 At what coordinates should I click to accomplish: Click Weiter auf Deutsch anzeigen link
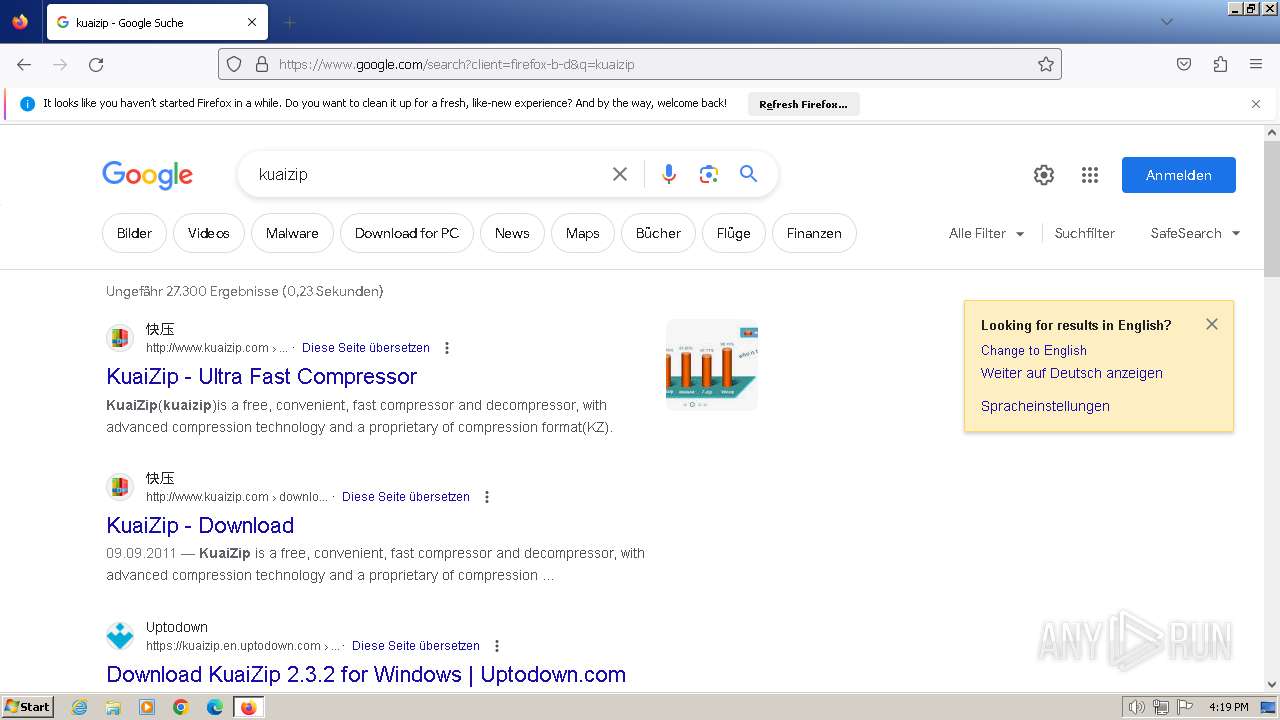pyautogui.click(x=1071, y=373)
